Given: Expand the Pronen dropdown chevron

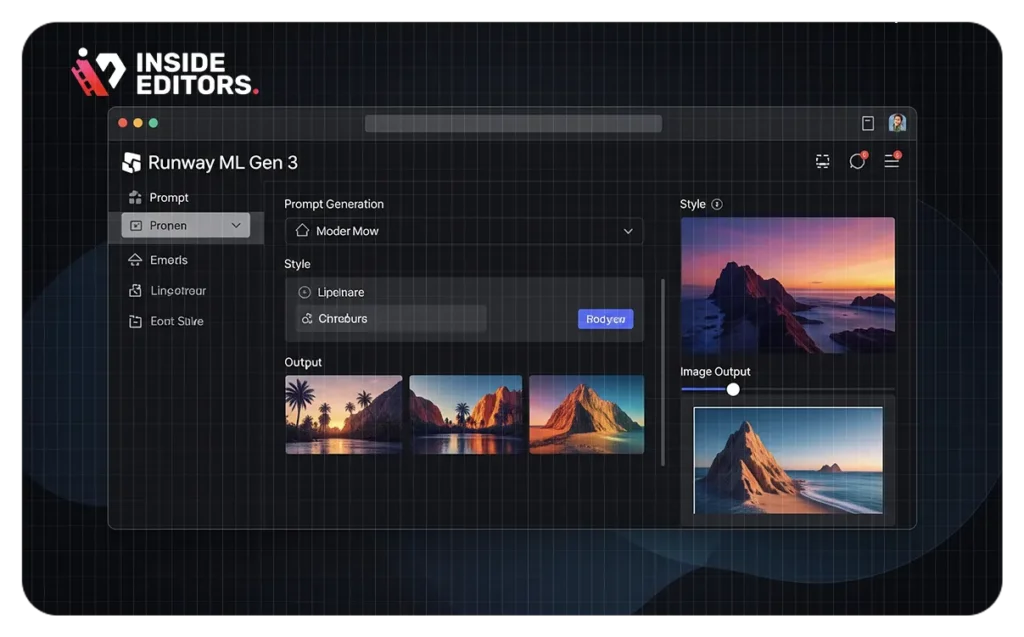Looking at the screenshot, I should tap(236, 225).
